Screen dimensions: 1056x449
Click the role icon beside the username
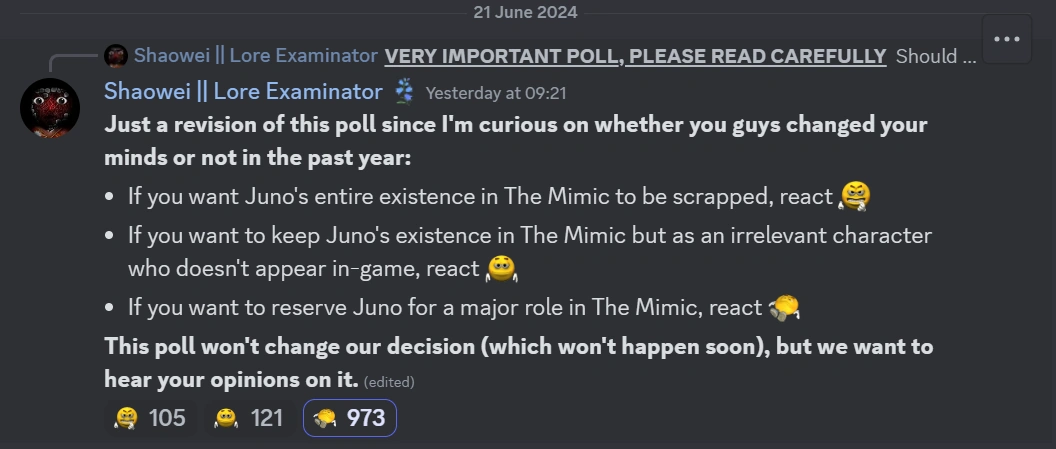(x=404, y=92)
